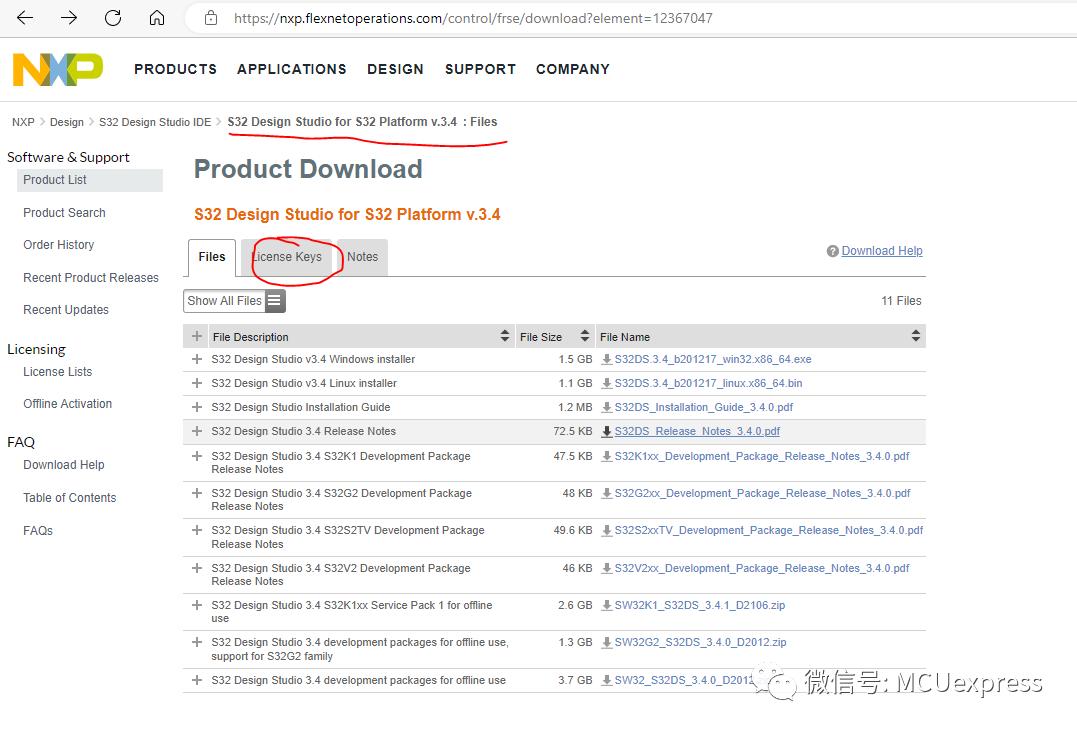Open Product Search in sidebar
1077x732 pixels.
pyautogui.click(x=65, y=214)
